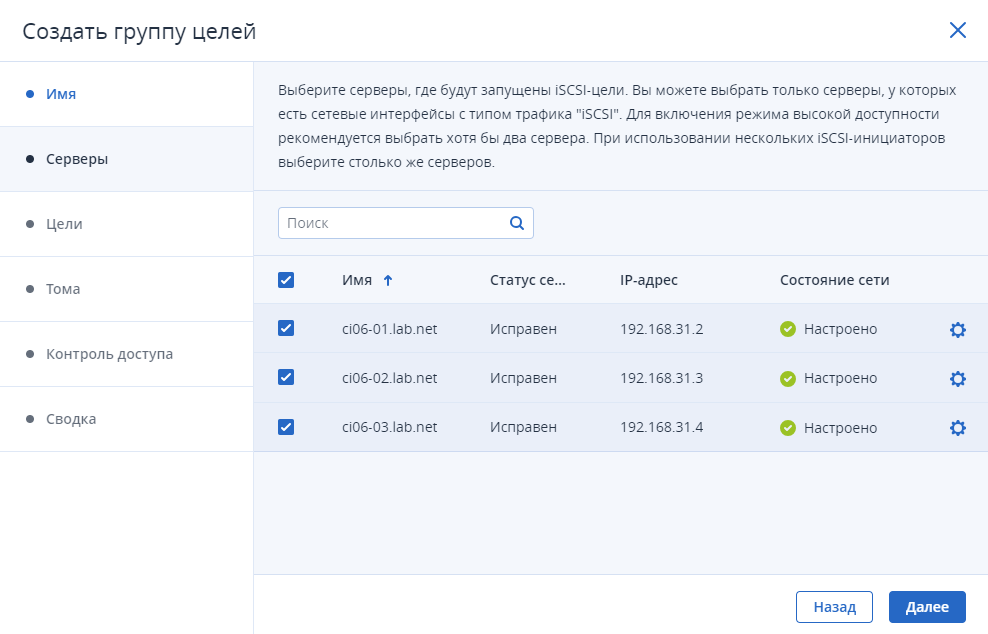
Task: Click Настроено label for ci06-03.lab.net
Action: tap(841, 428)
